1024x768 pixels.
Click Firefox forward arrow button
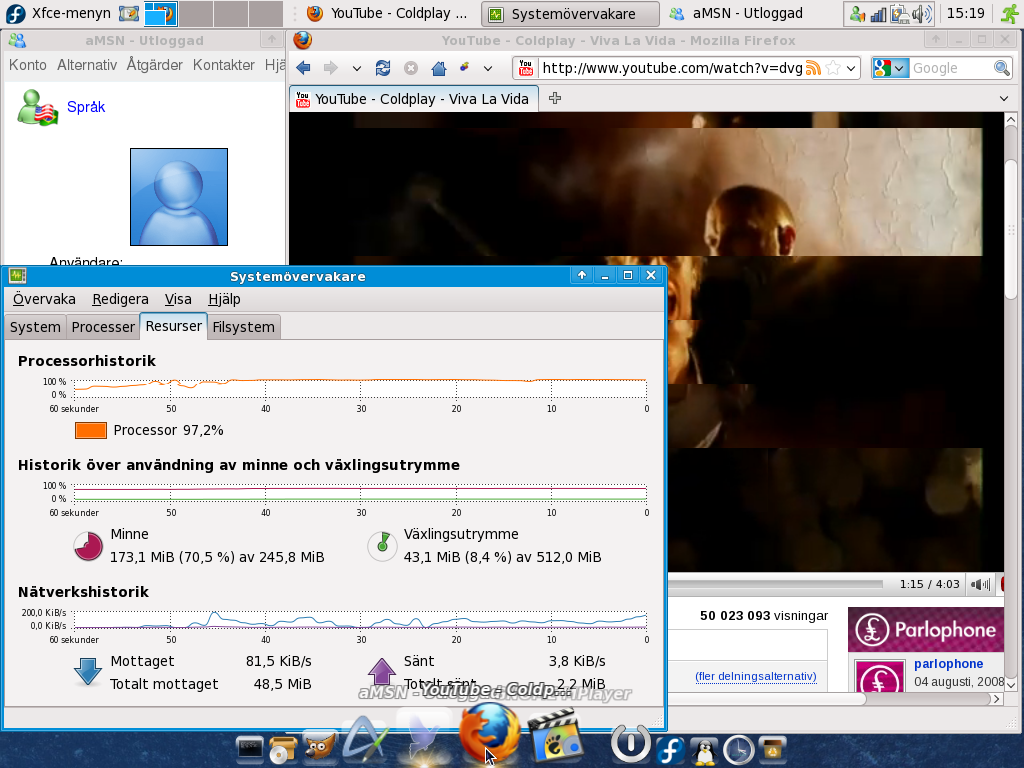pos(331,67)
